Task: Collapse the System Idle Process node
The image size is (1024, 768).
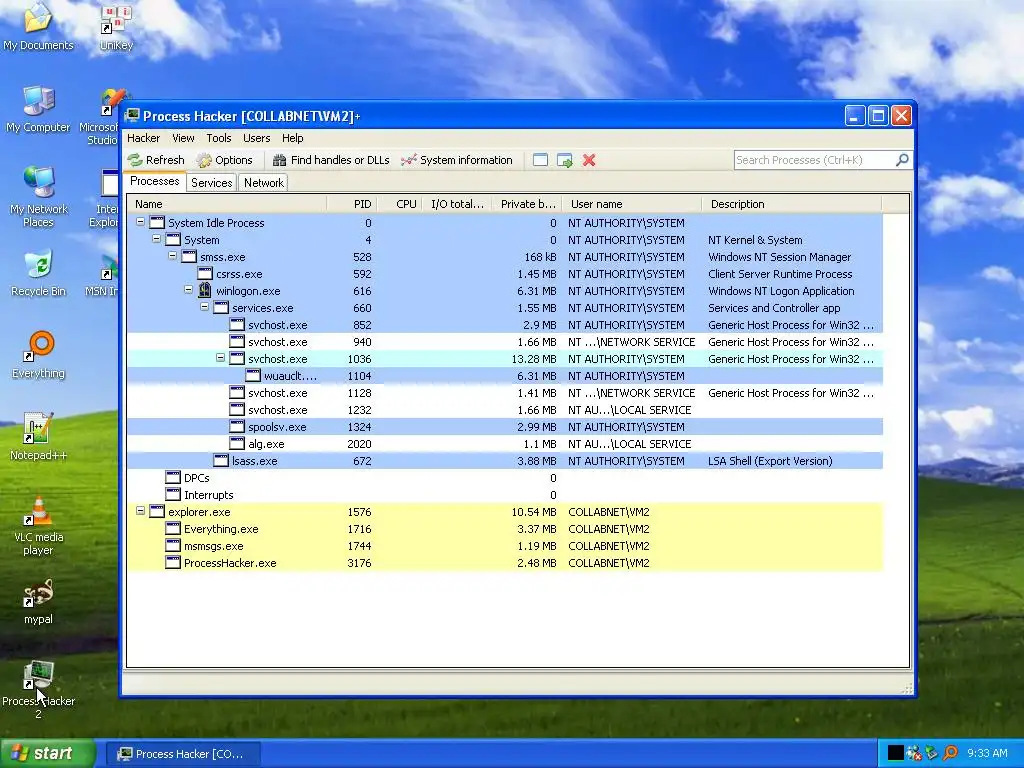Action: click(140, 222)
